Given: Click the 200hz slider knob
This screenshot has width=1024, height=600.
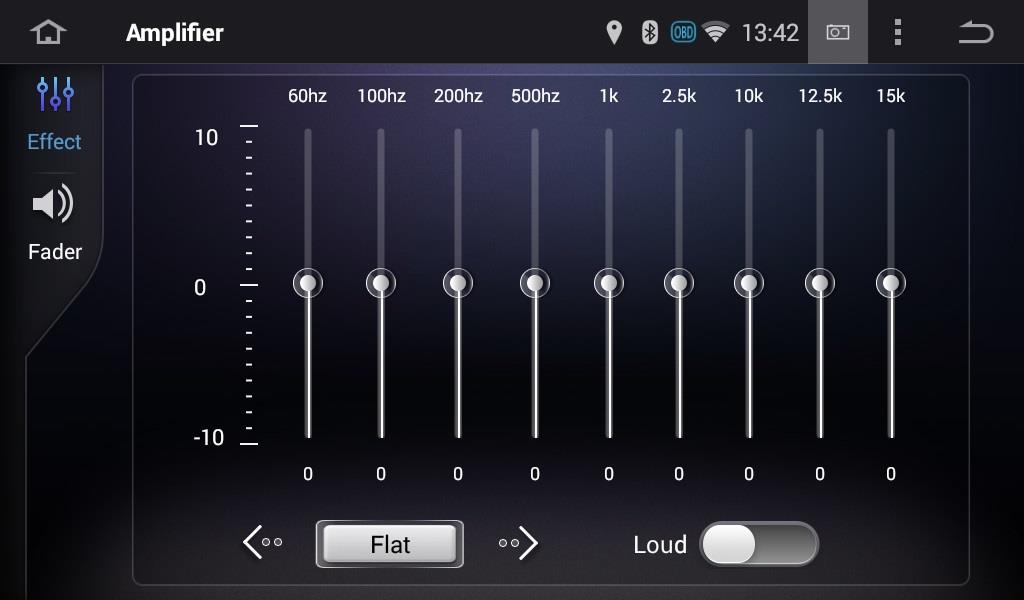Looking at the screenshot, I should (458, 283).
